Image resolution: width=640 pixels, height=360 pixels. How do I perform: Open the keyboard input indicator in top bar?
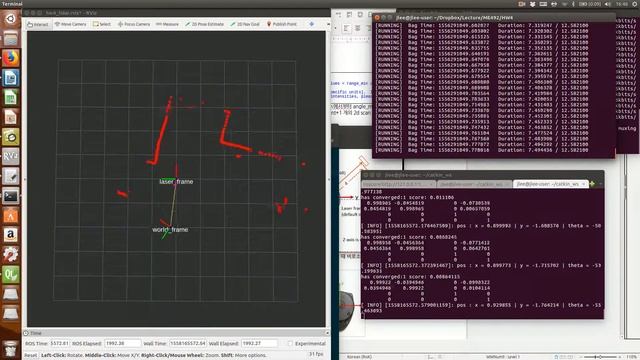tap(543, 4)
